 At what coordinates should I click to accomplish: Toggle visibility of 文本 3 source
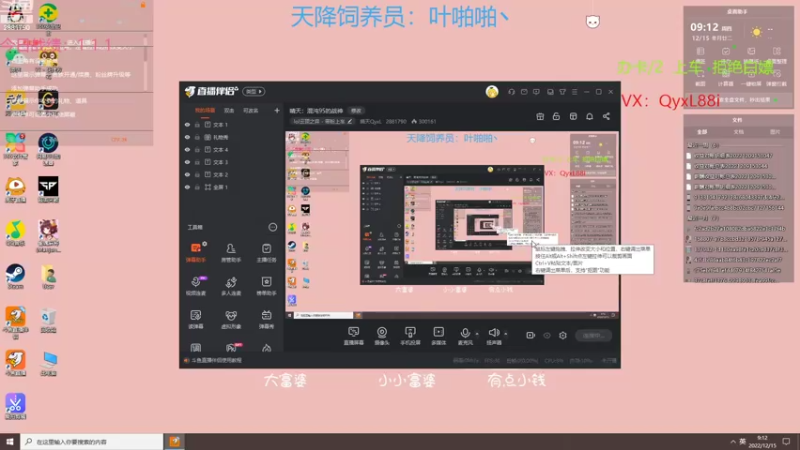tap(187, 162)
